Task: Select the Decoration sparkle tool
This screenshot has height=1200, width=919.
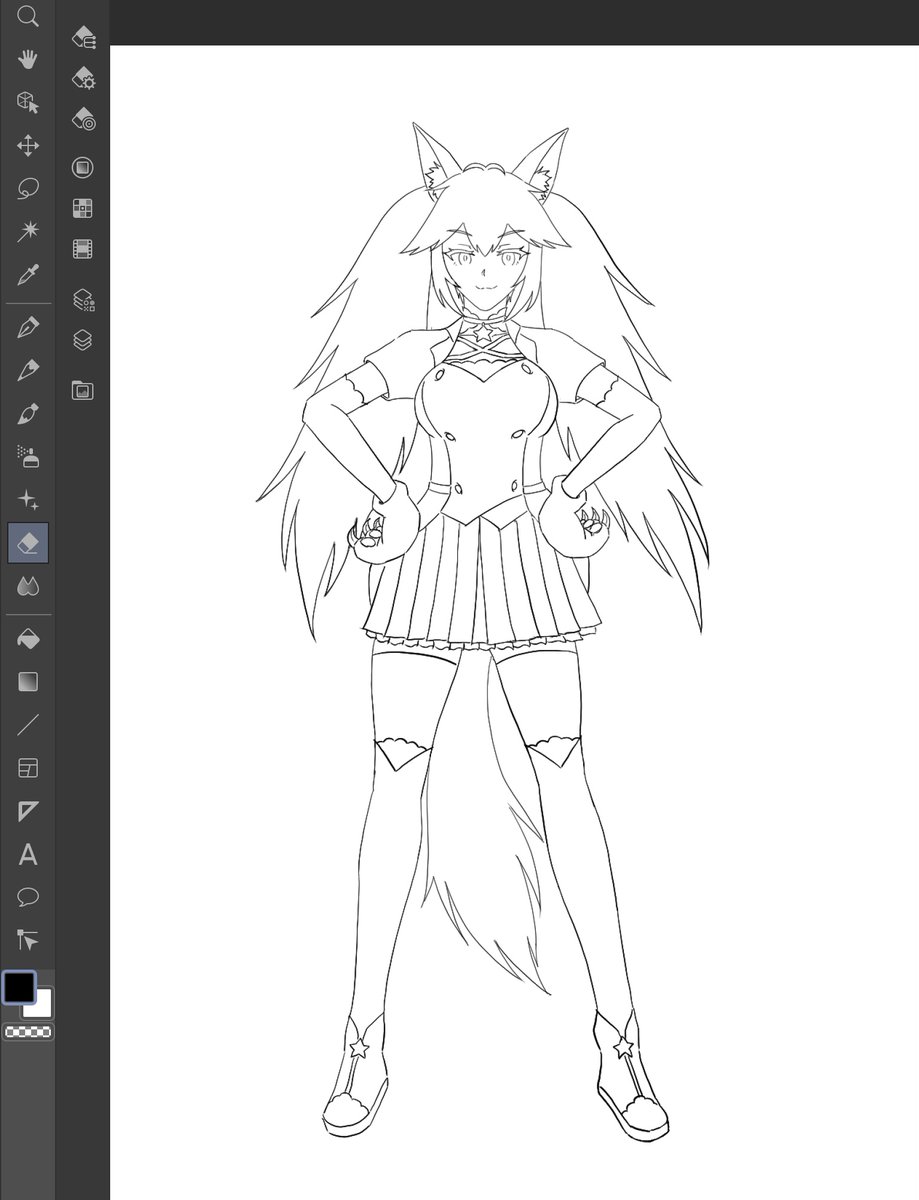Action: point(28,500)
